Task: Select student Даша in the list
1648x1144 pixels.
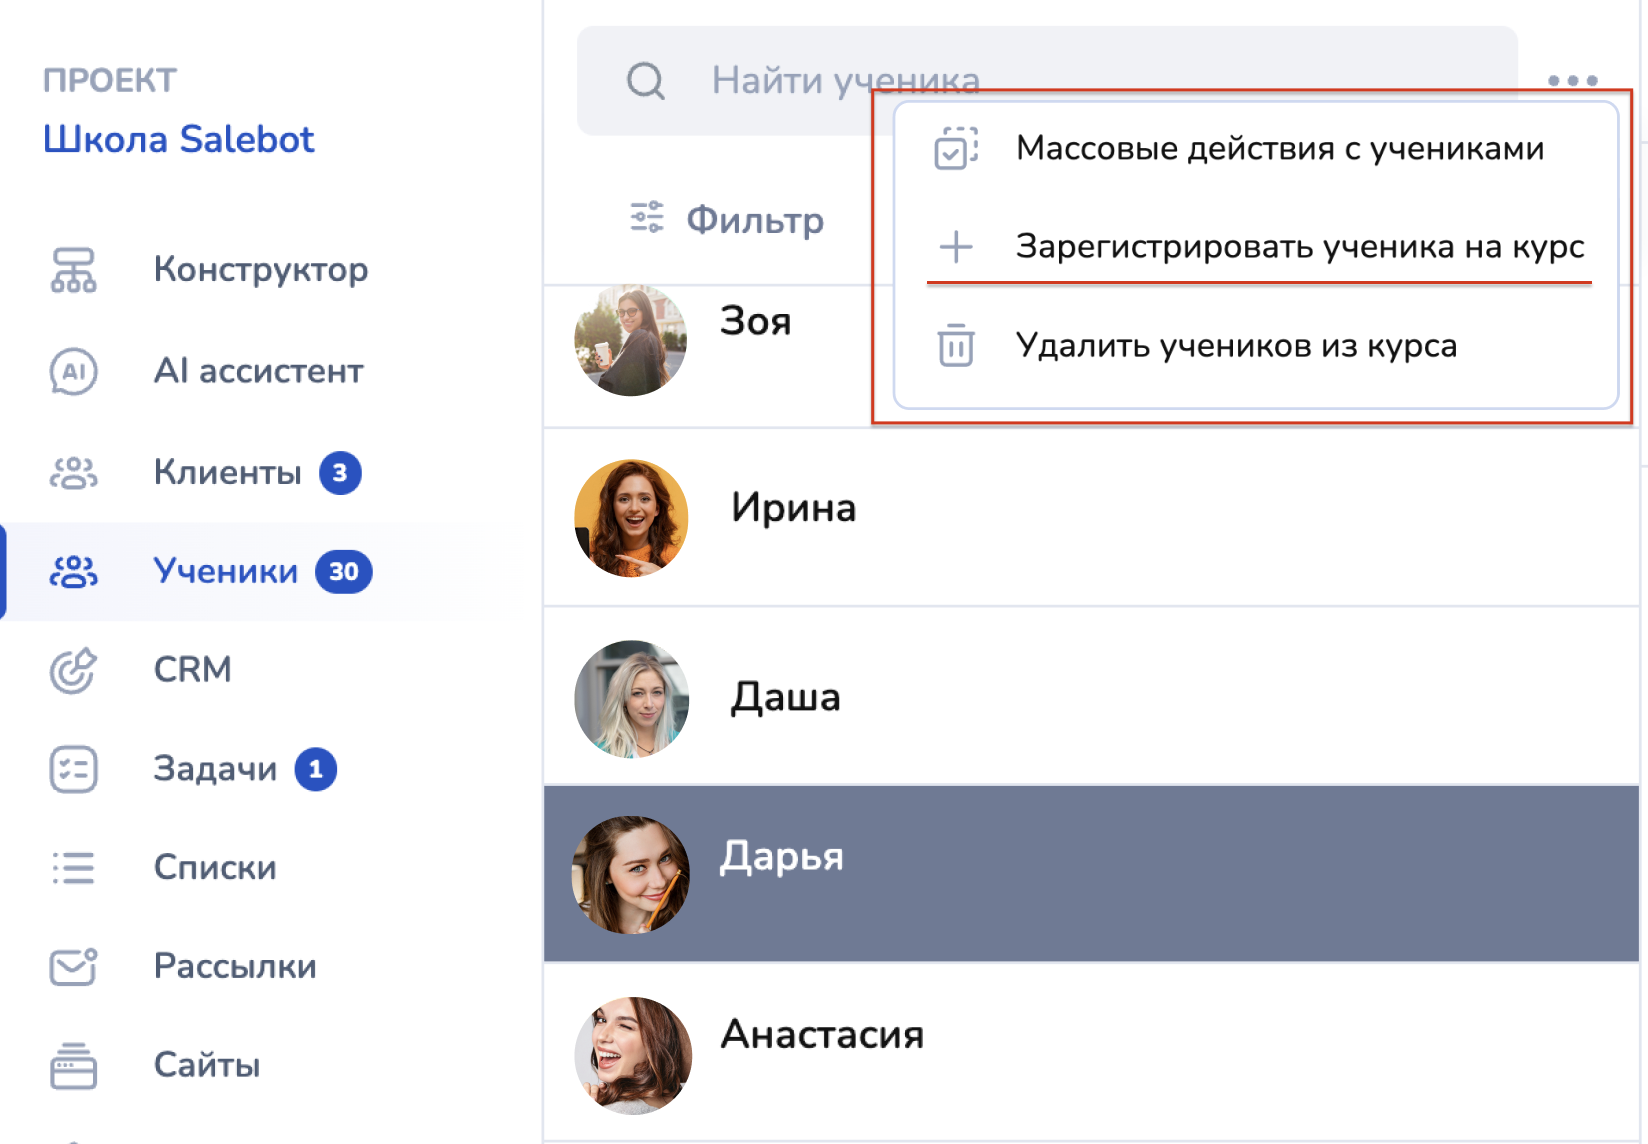Action: coord(785,697)
